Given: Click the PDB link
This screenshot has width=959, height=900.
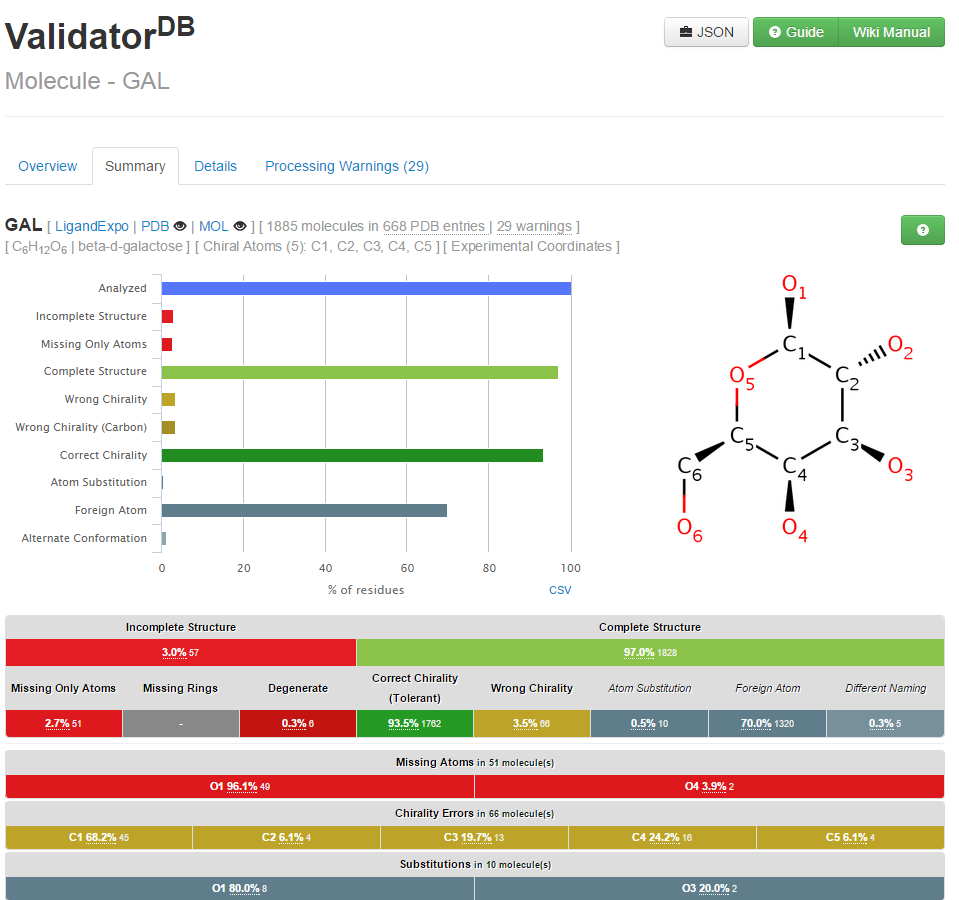Looking at the screenshot, I should click(x=155, y=226).
